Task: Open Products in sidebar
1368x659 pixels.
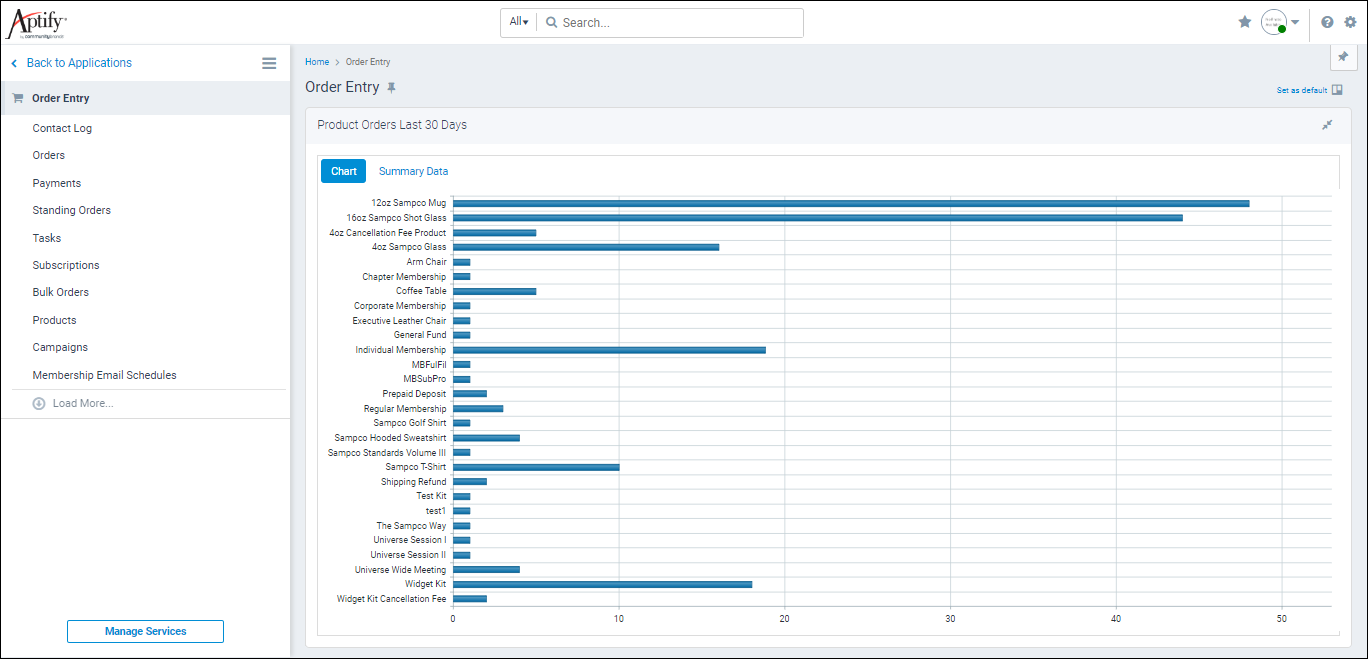Action: [54, 320]
